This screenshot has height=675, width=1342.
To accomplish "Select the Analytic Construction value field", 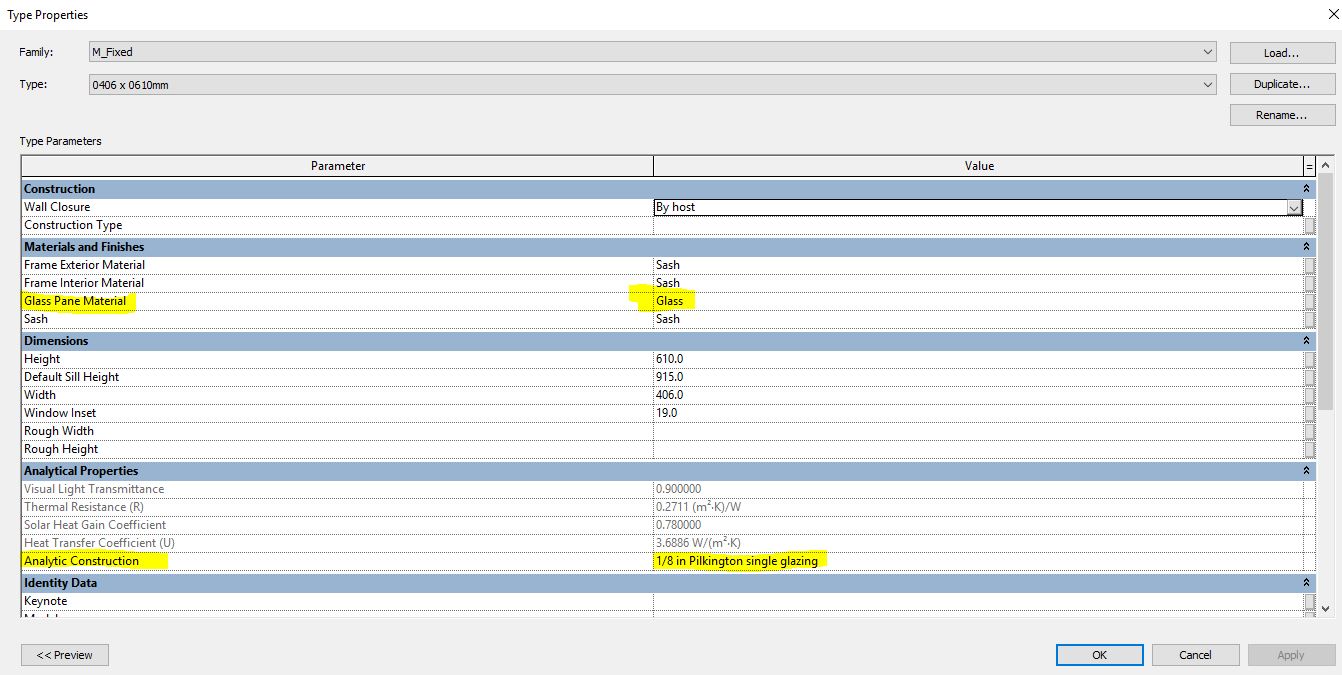I will 978,561.
